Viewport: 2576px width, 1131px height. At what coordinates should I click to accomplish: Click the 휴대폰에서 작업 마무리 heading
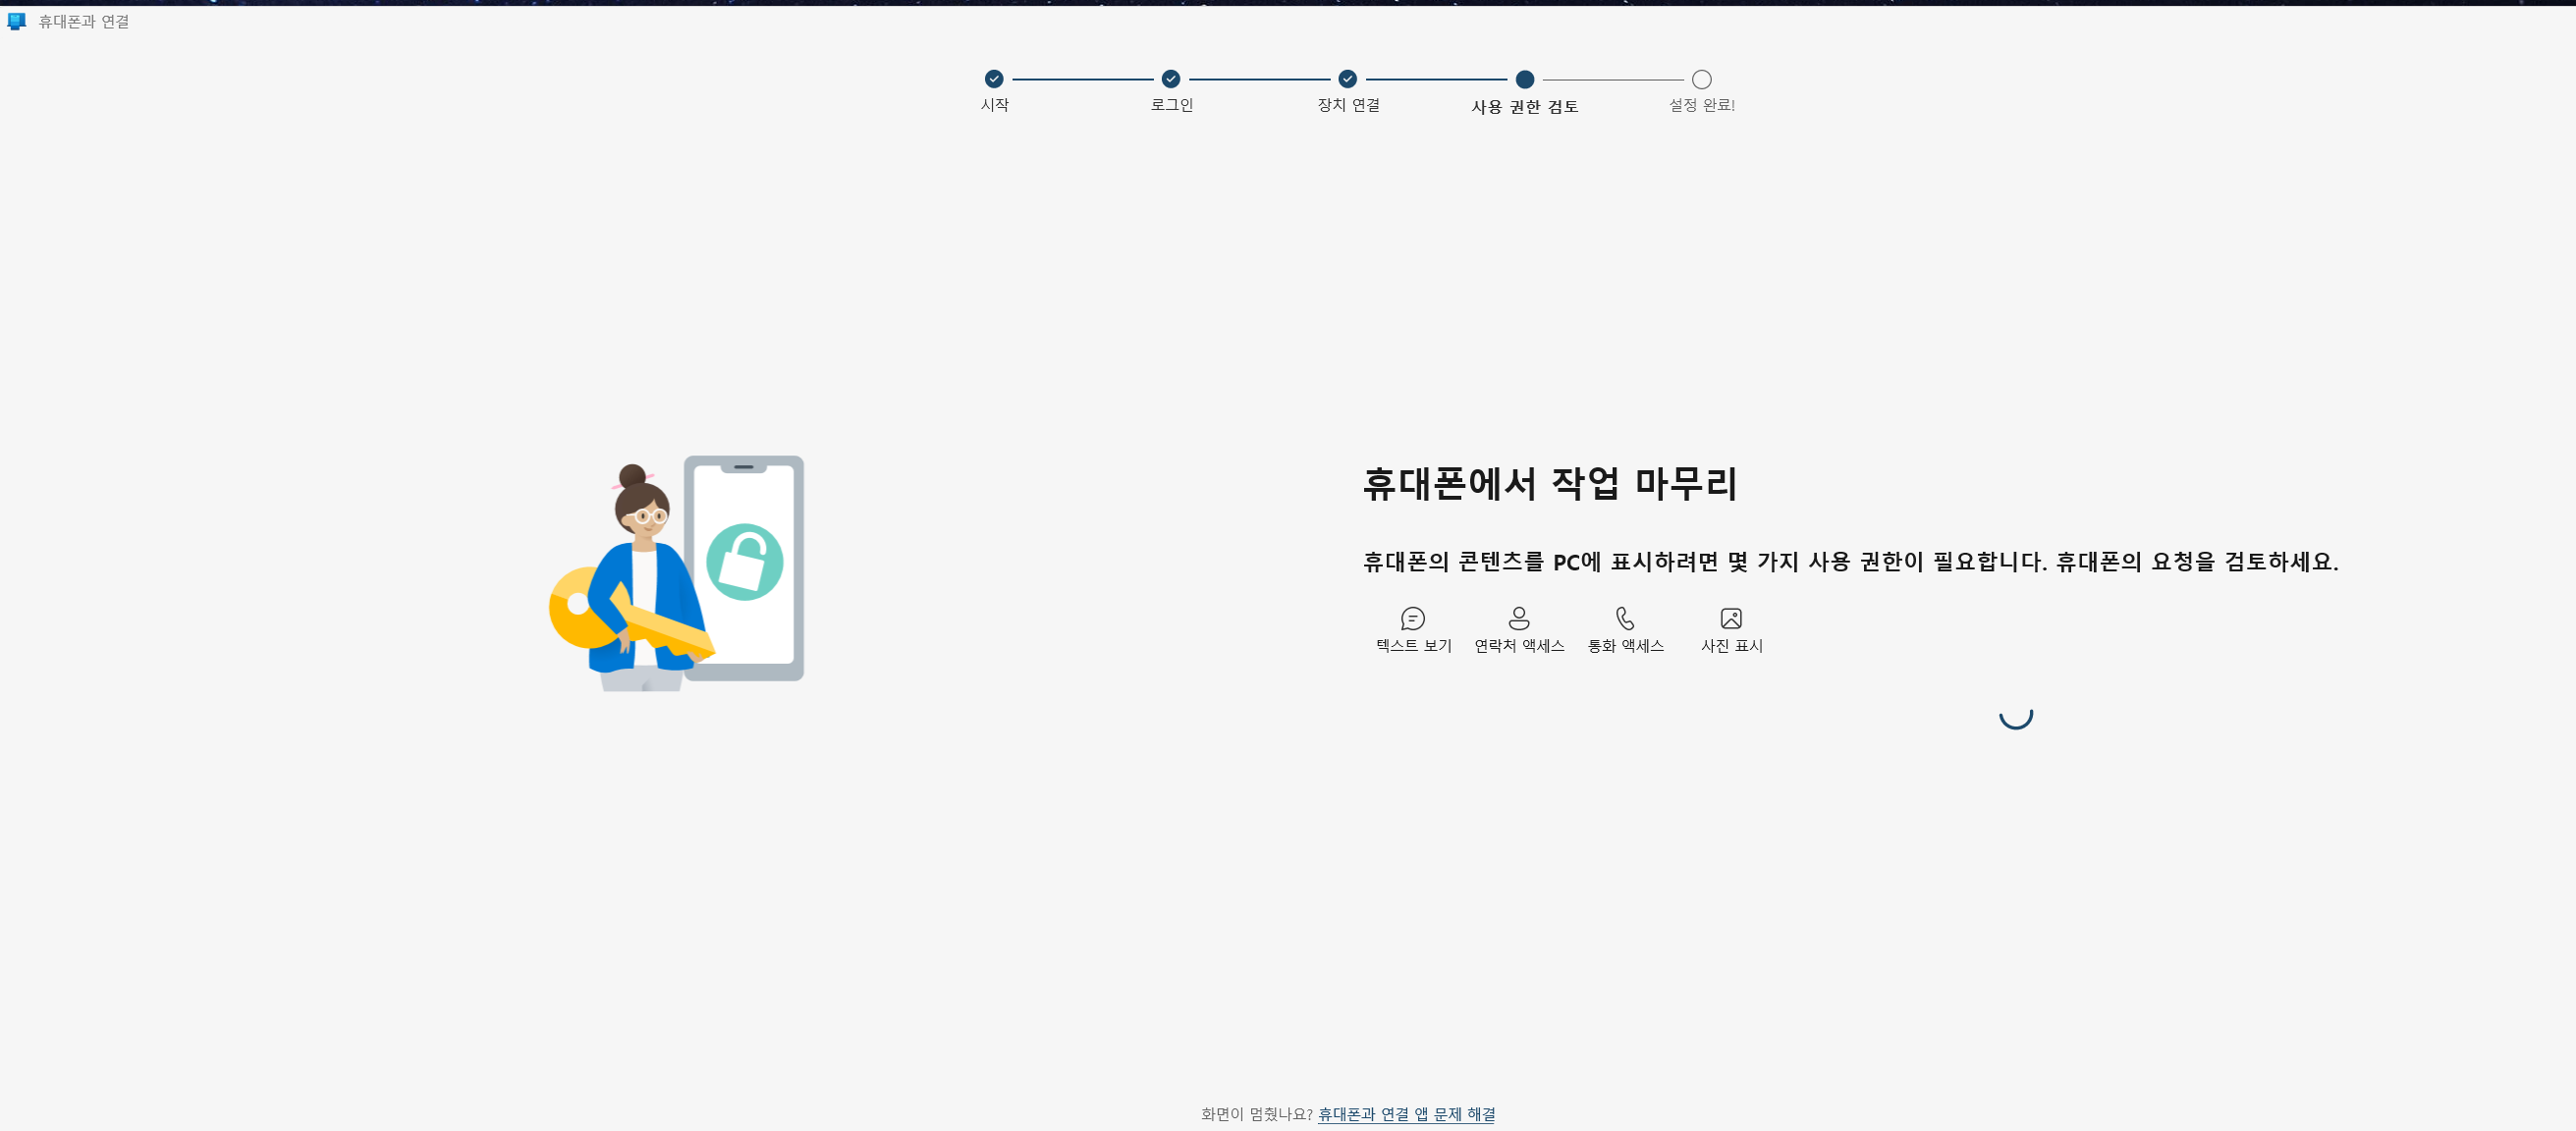pyautogui.click(x=1549, y=484)
